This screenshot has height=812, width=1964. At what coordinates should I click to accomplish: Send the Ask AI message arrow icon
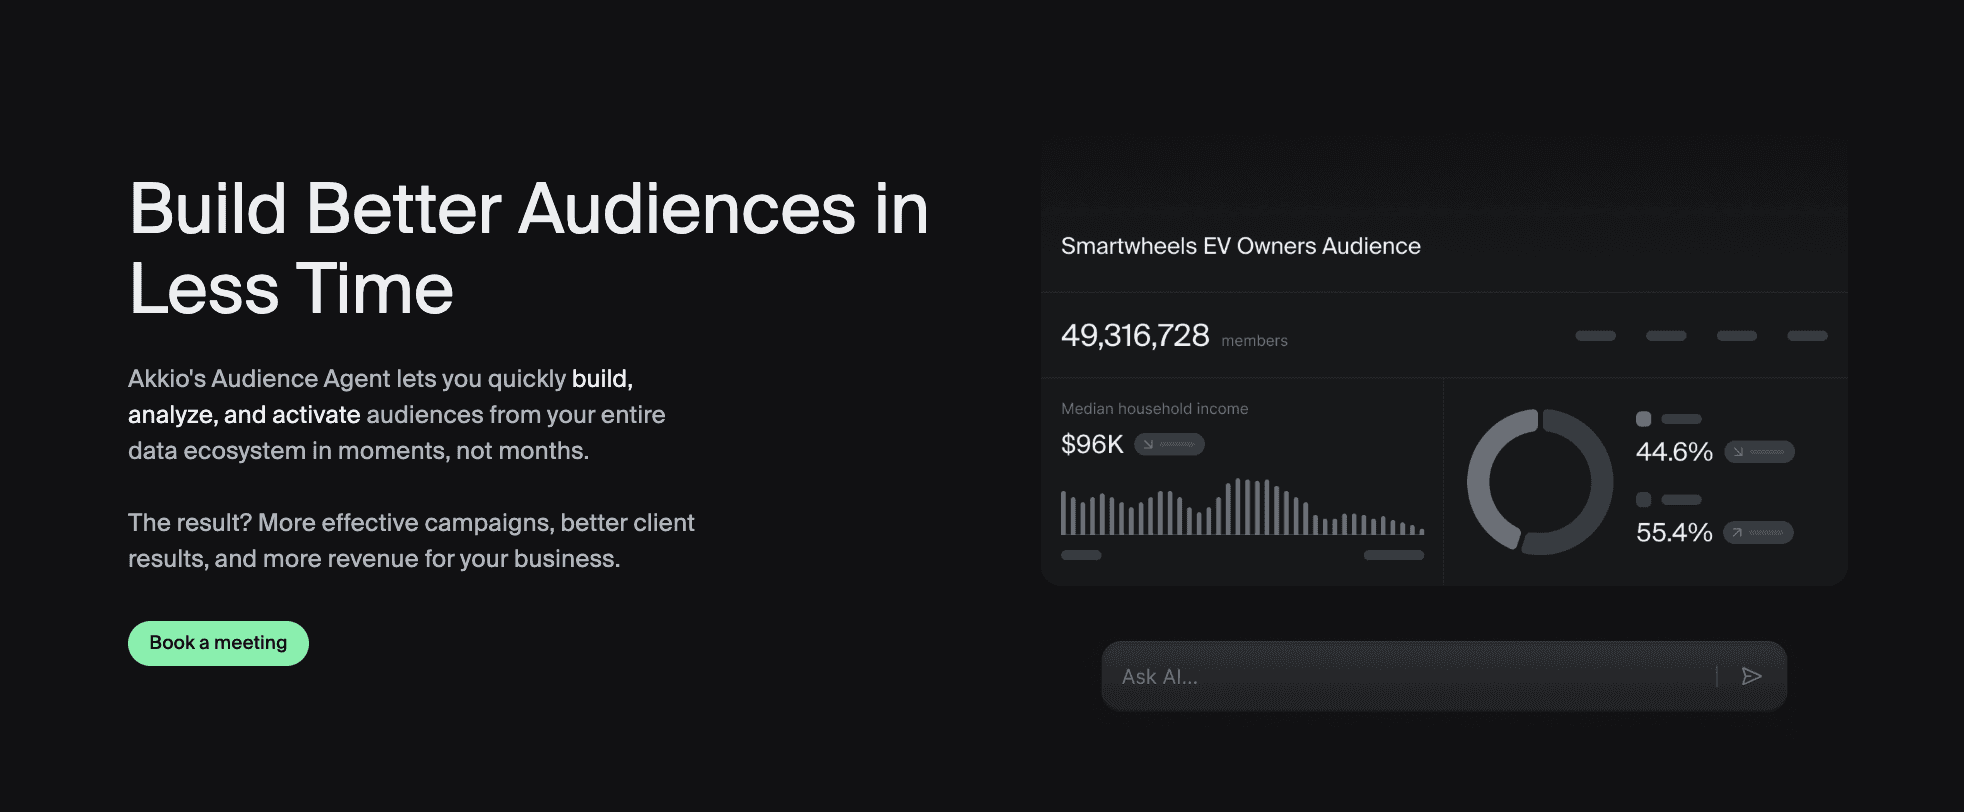coord(1751,676)
